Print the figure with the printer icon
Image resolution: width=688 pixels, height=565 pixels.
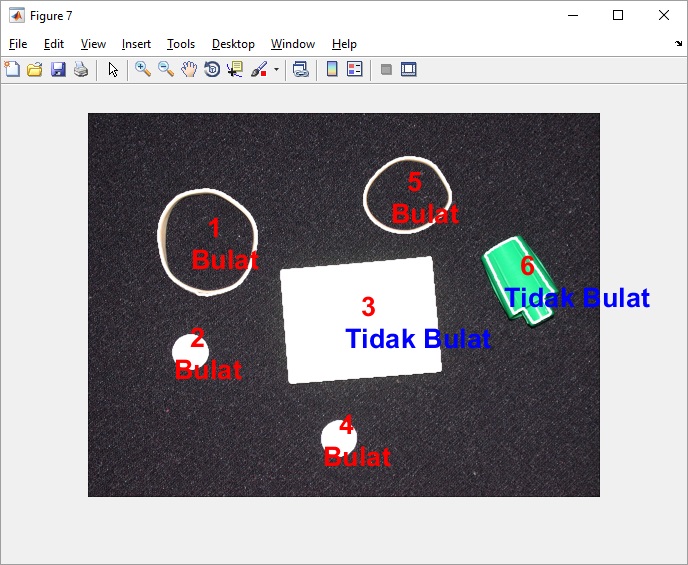tap(81, 69)
